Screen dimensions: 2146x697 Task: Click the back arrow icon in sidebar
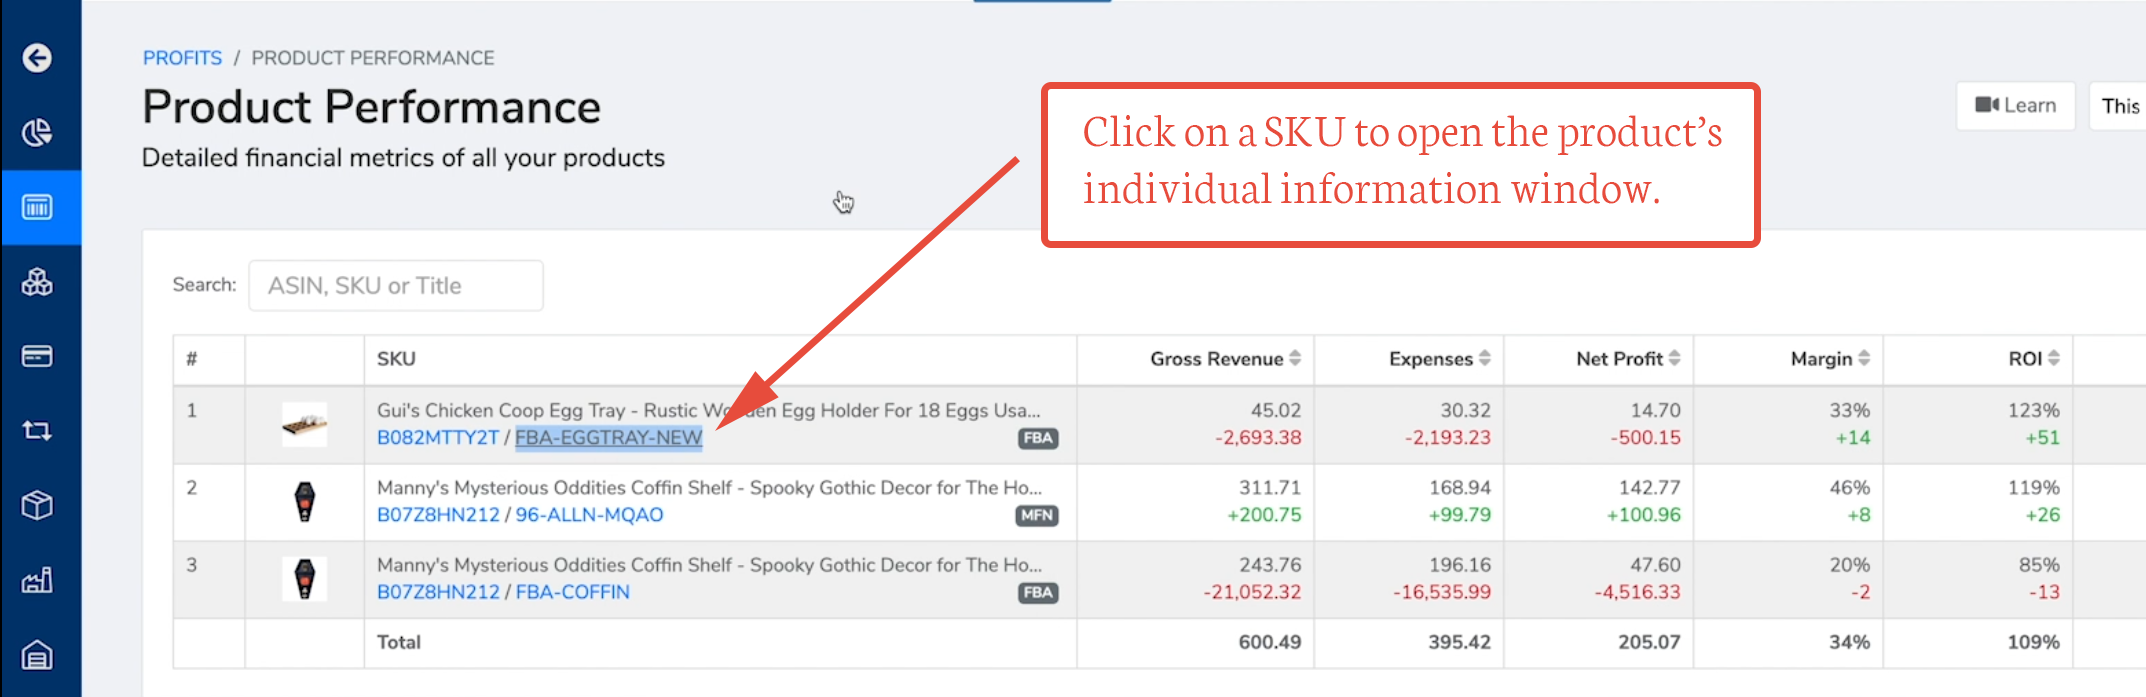(37, 58)
